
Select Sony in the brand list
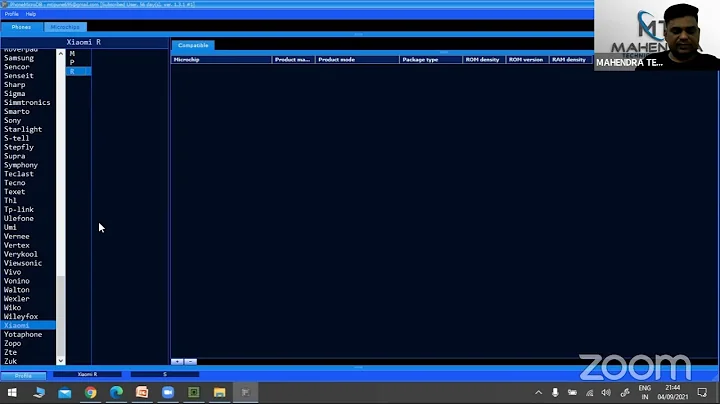(12, 120)
